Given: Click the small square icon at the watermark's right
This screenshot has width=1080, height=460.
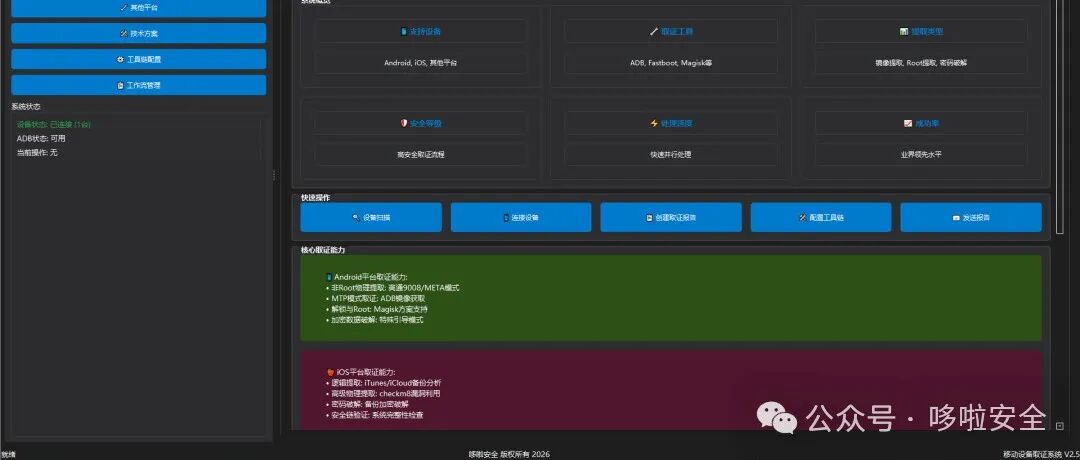Looking at the screenshot, I should pyautogui.click(x=1059, y=426).
